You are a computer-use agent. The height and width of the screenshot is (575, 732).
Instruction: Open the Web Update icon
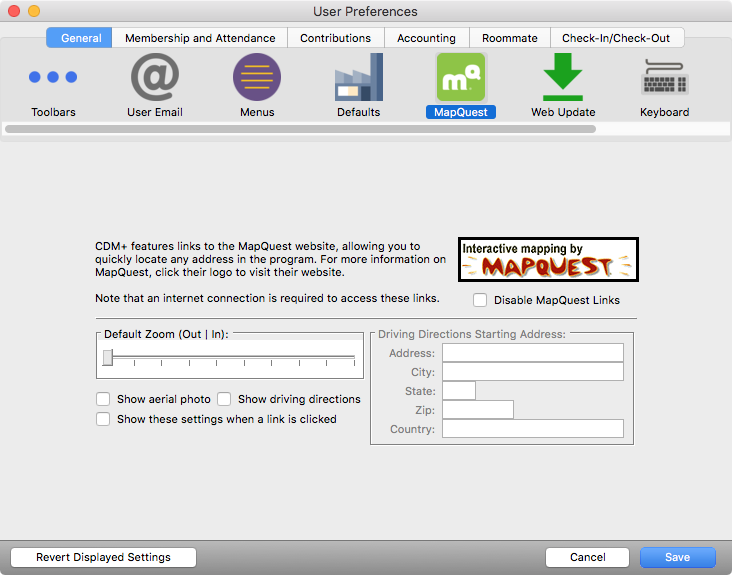pyautogui.click(x=563, y=78)
